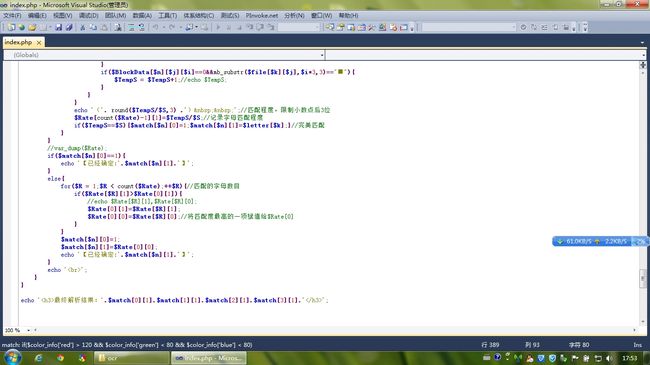
Task: Click the Add New Website globe icon
Action: point(22,27)
